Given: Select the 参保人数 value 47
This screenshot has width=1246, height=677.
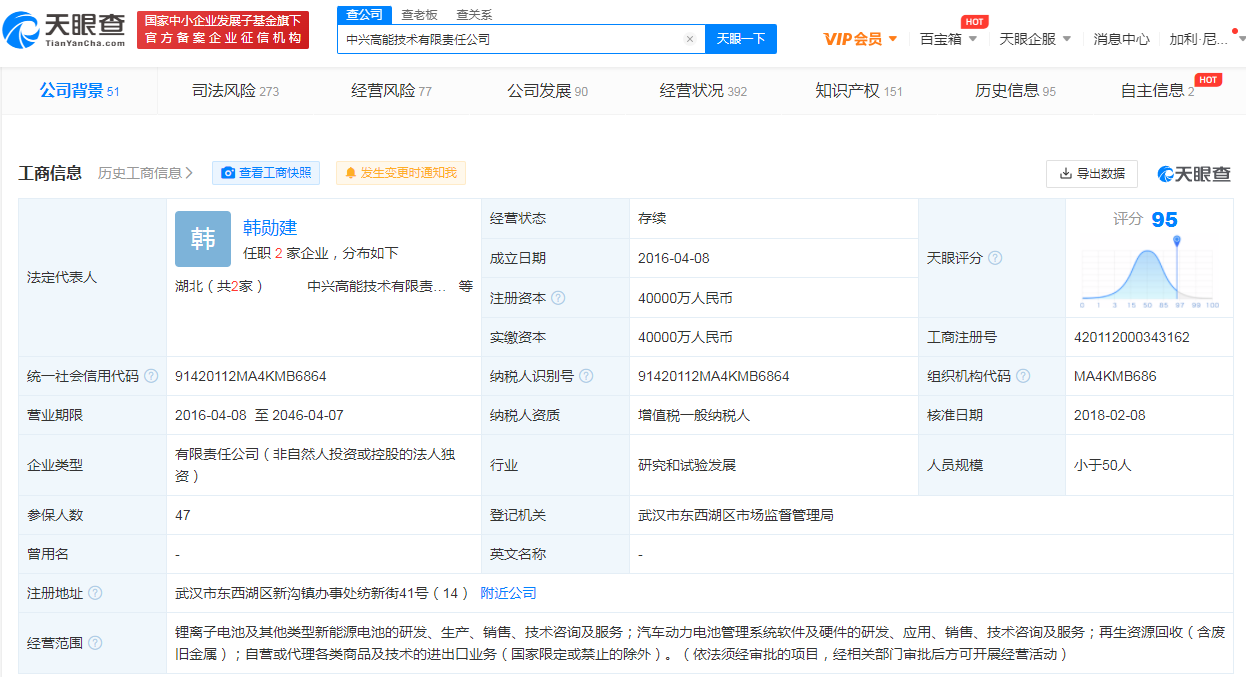Looking at the screenshot, I should [182, 515].
